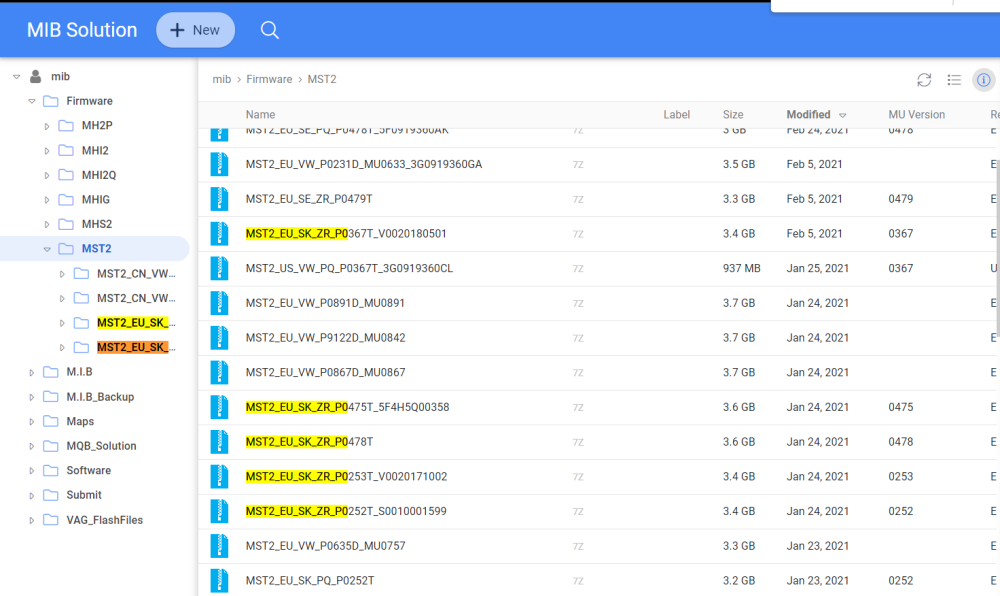Screen dimensions: 1000x596
Task: Click the mib user icon in sidebar
Action: pyautogui.click(x=36, y=76)
